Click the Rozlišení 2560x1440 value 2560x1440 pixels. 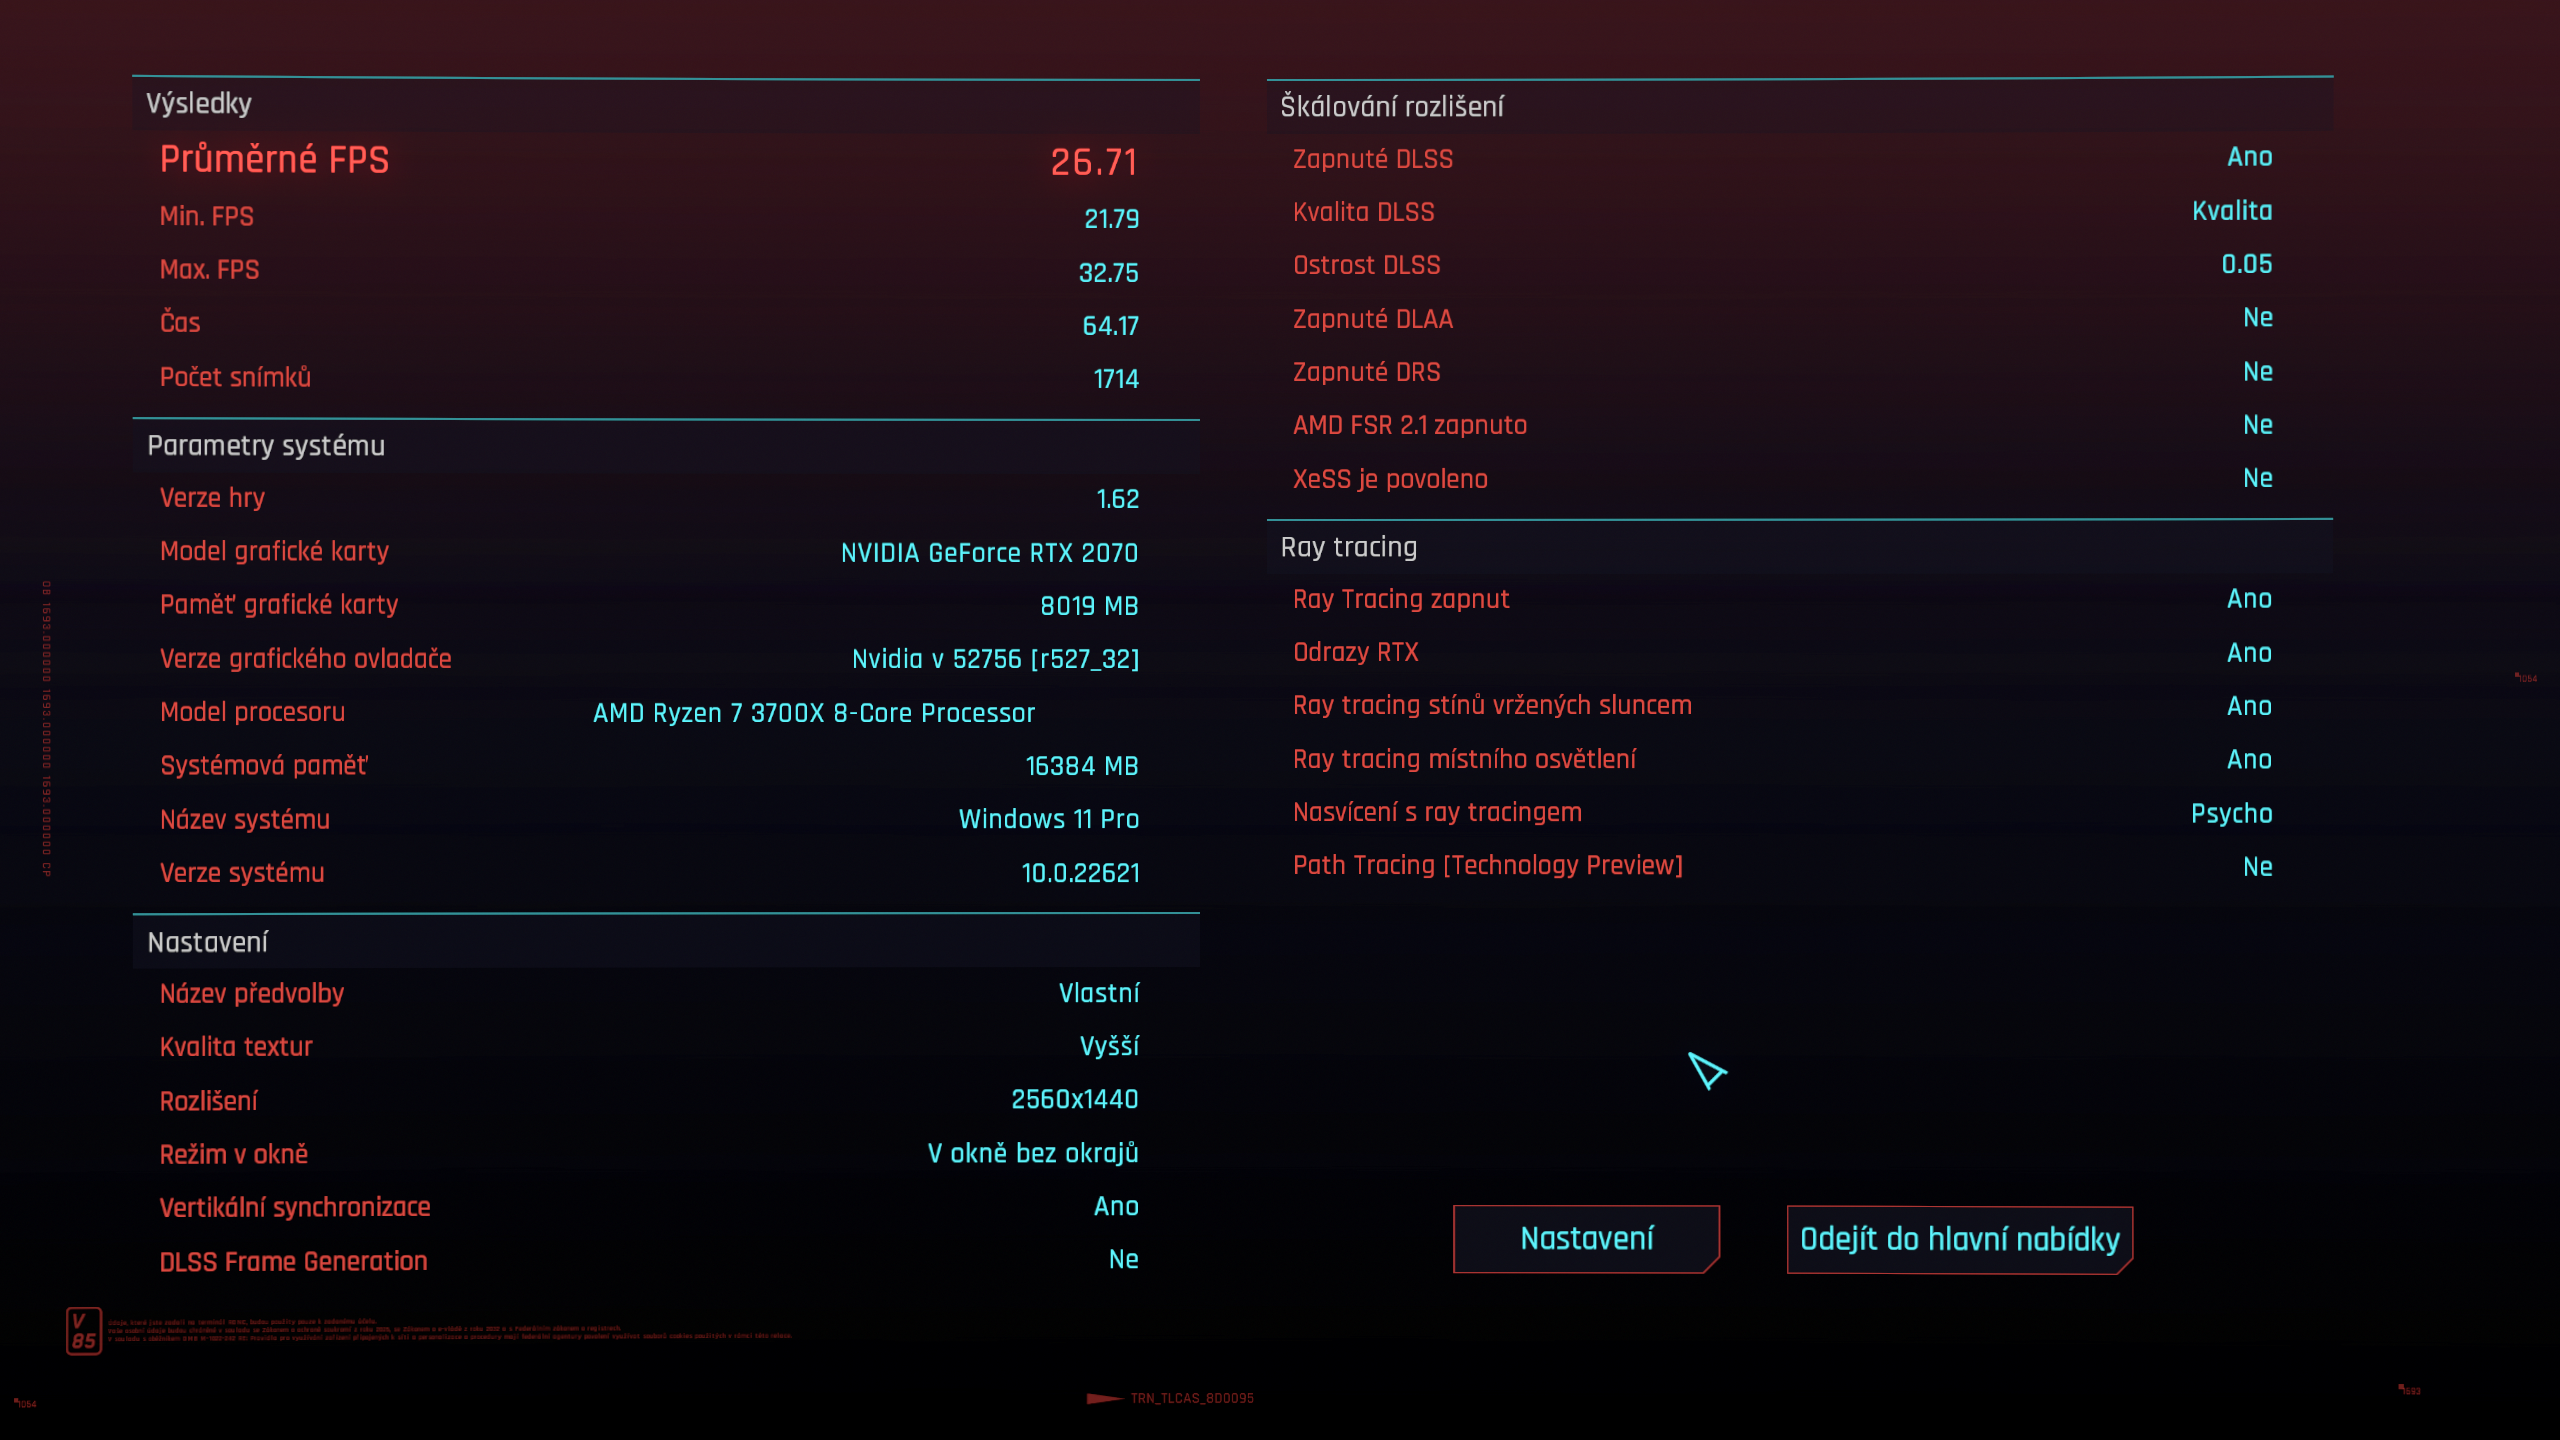pos(1074,1100)
